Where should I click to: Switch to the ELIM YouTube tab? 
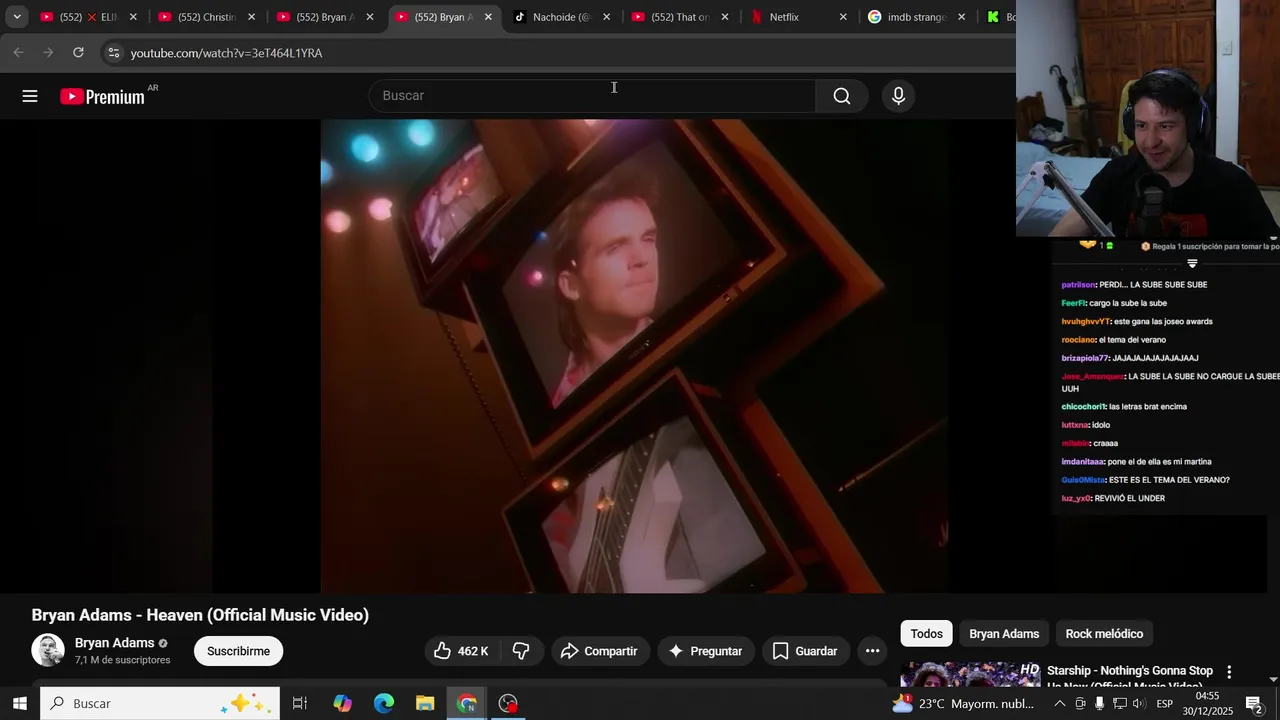(88, 17)
